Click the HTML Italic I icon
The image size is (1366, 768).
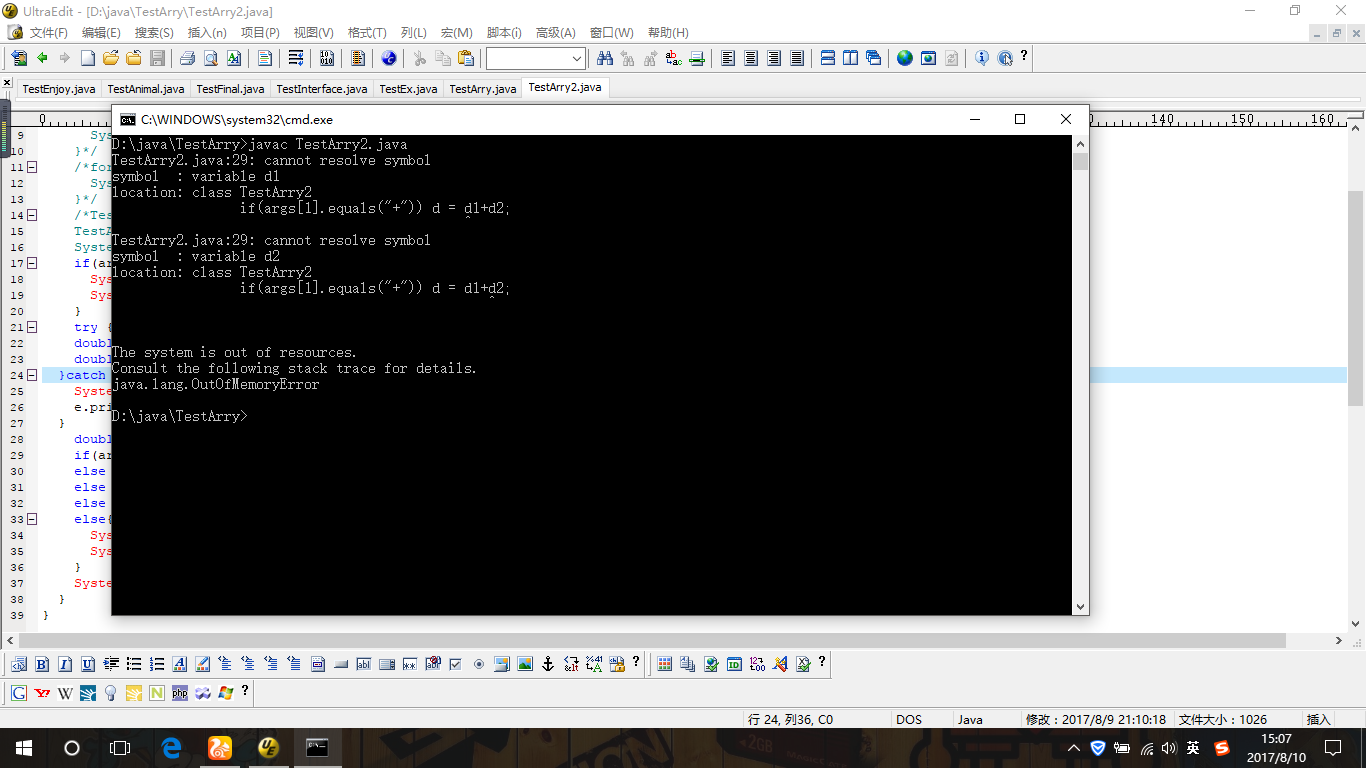click(x=65, y=663)
